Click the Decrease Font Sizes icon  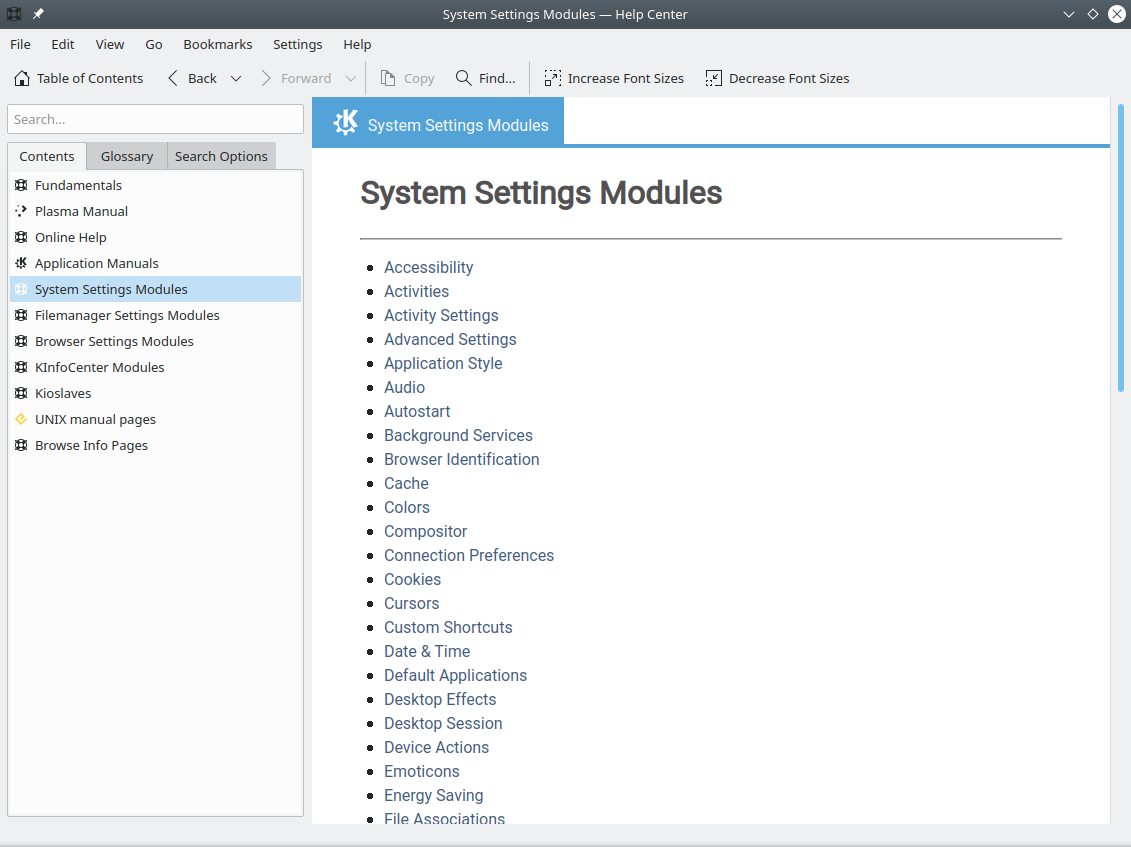tap(713, 78)
